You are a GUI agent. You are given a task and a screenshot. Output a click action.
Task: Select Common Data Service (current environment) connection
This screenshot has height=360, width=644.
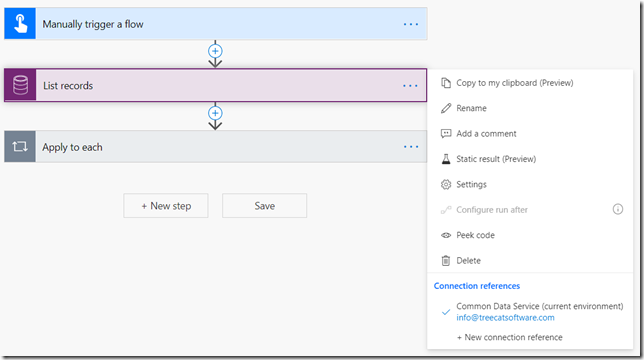[x=540, y=306]
